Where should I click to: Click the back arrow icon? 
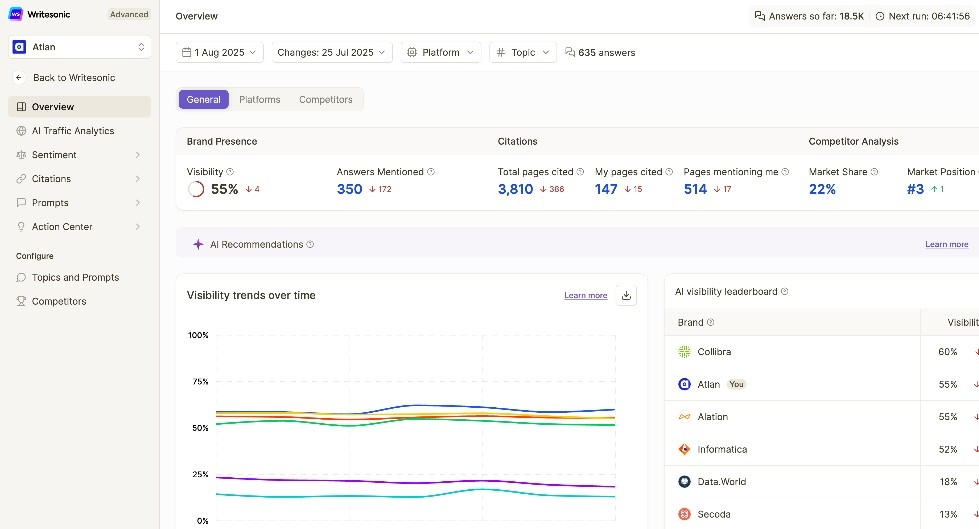click(19, 77)
